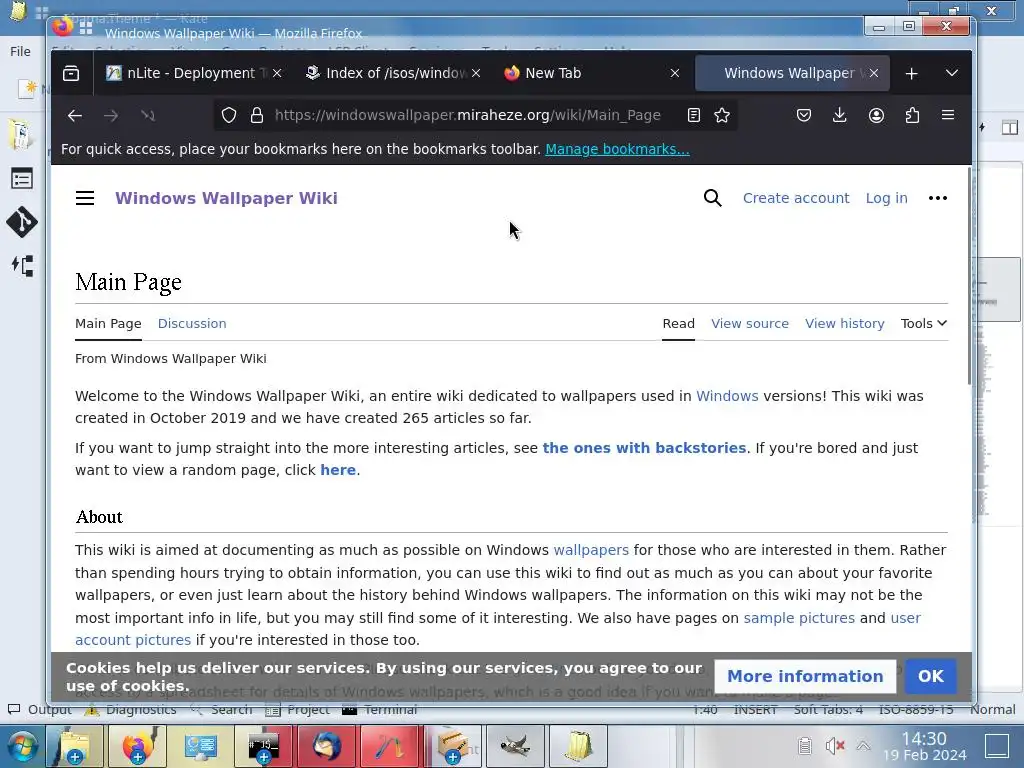Close the nLite tab
The height and width of the screenshot is (768, 1024).
277,73
